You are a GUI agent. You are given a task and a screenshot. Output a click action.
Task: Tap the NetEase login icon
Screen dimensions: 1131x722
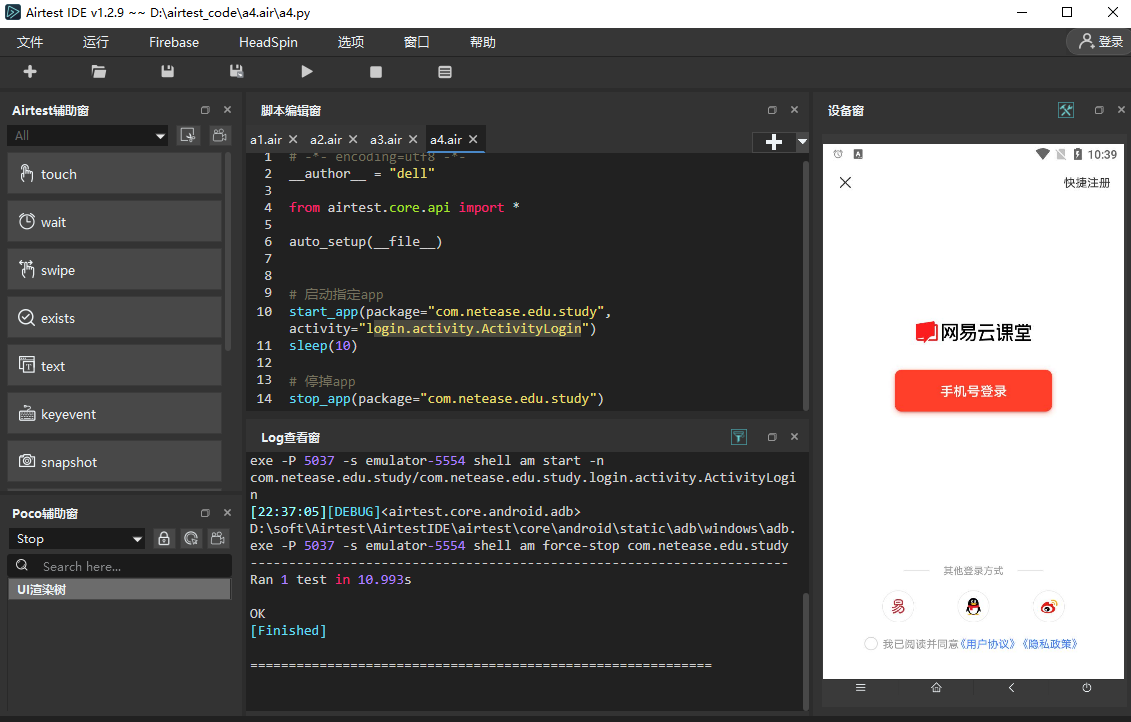pos(898,607)
